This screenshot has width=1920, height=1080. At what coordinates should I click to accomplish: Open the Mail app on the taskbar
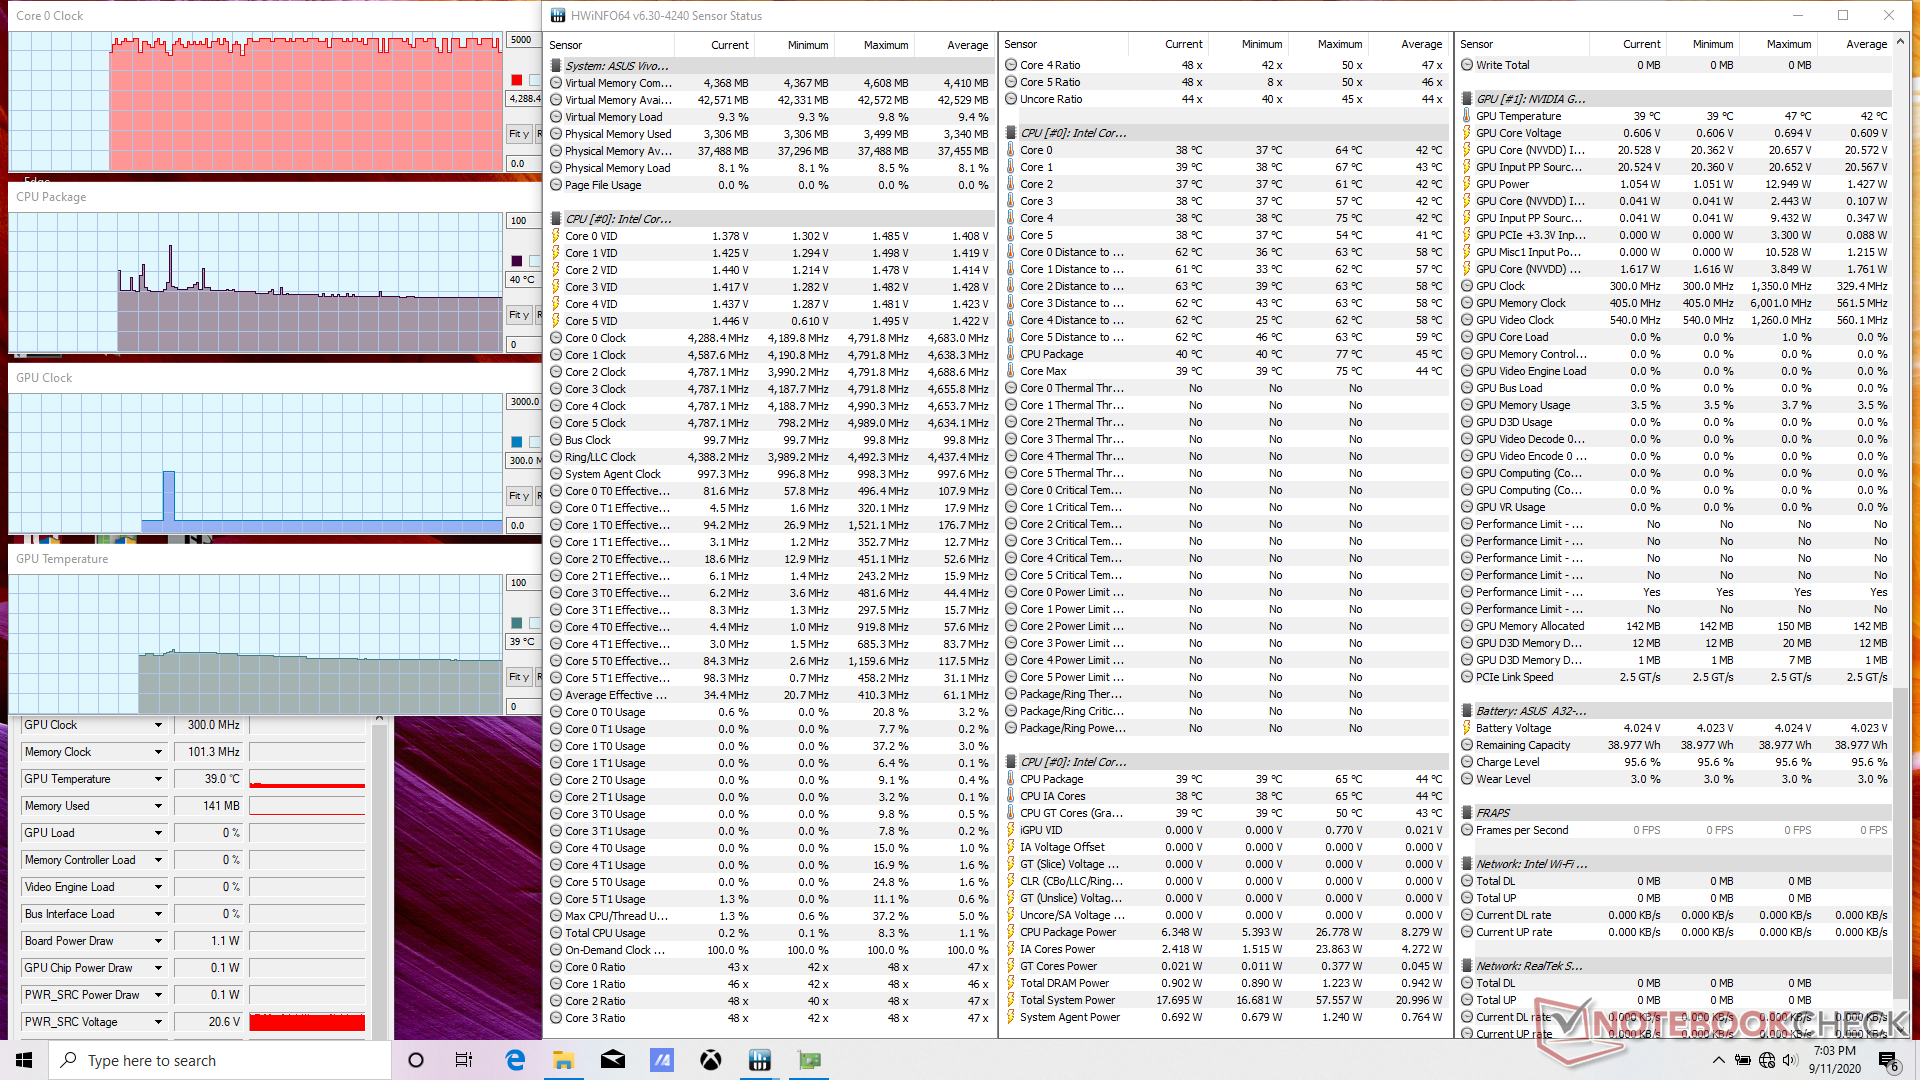(x=612, y=1060)
